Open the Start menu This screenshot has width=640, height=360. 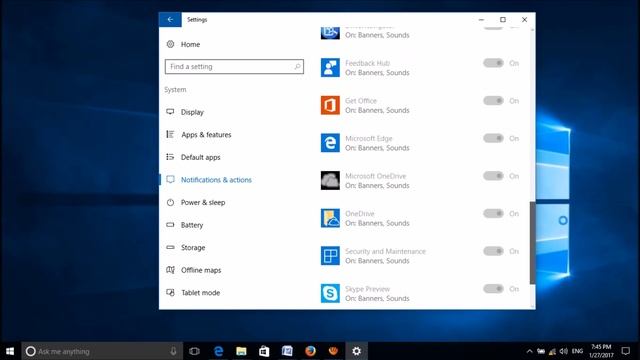tap(10, 351)
